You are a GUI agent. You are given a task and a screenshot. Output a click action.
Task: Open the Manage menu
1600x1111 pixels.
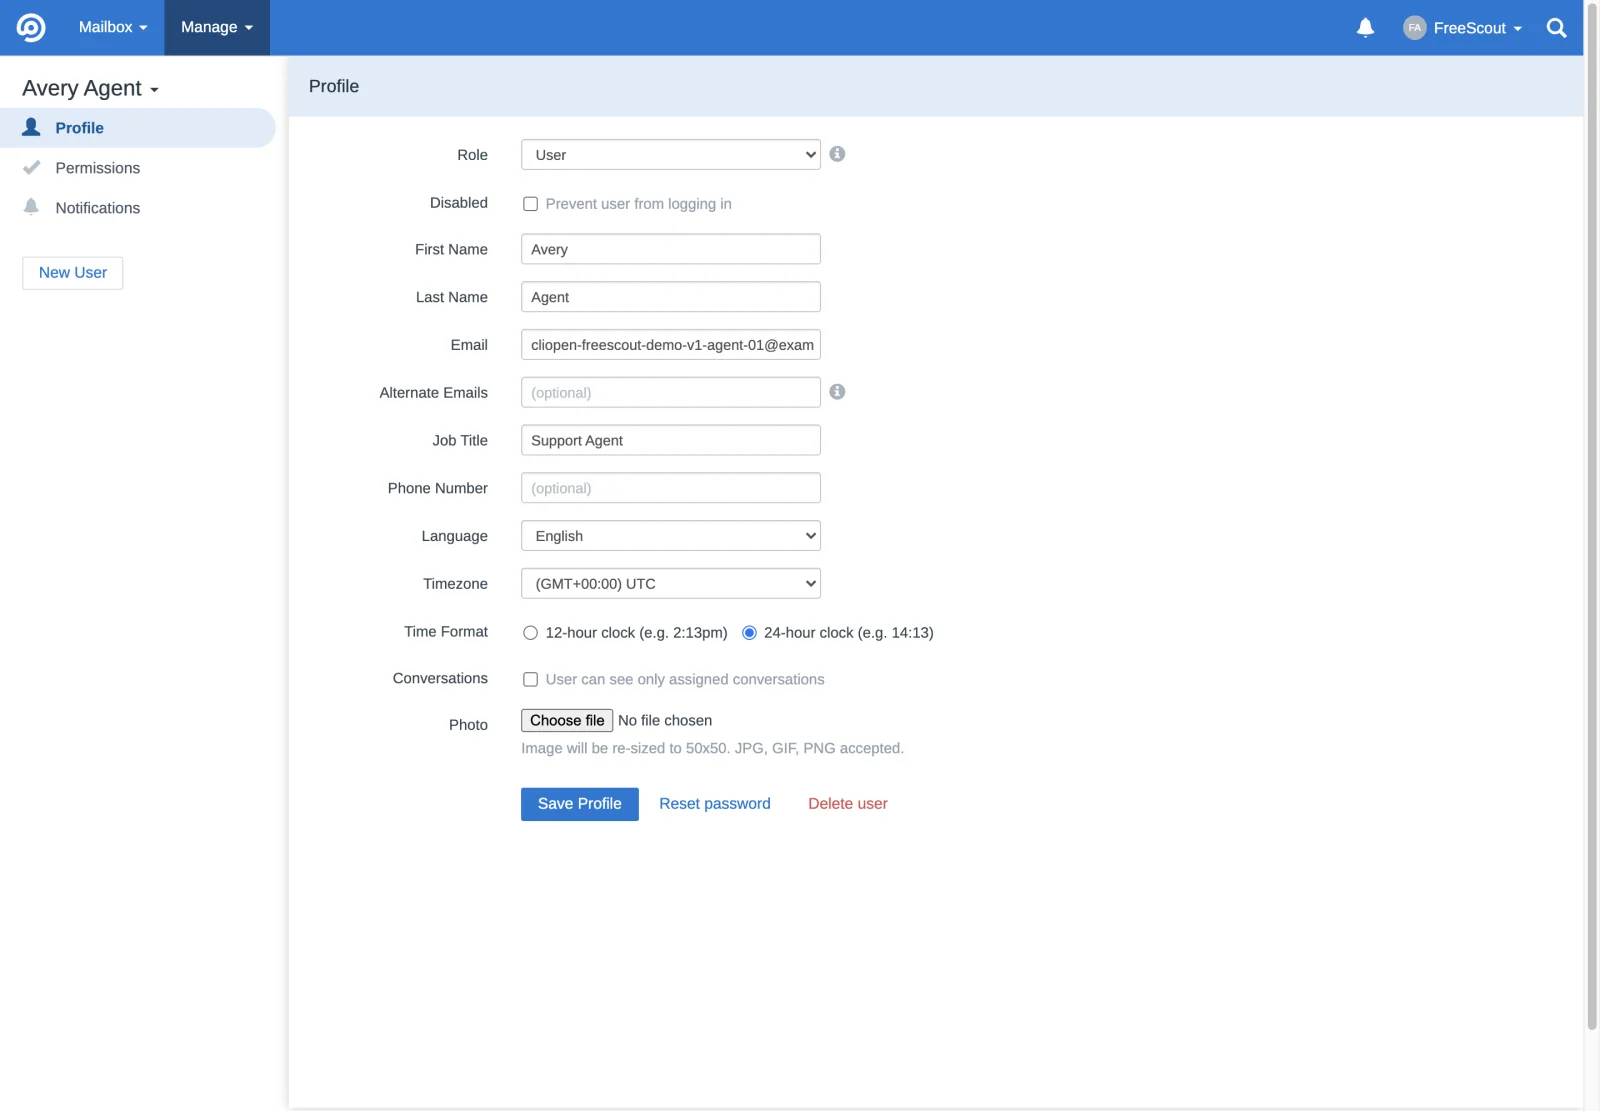(217, 28)
